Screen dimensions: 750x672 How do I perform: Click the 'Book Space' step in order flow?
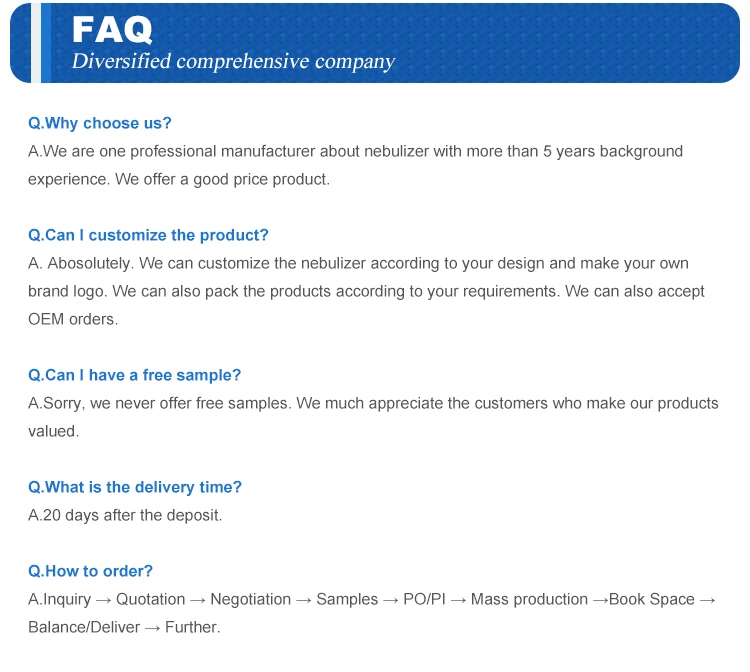click(x=651, y=599)
